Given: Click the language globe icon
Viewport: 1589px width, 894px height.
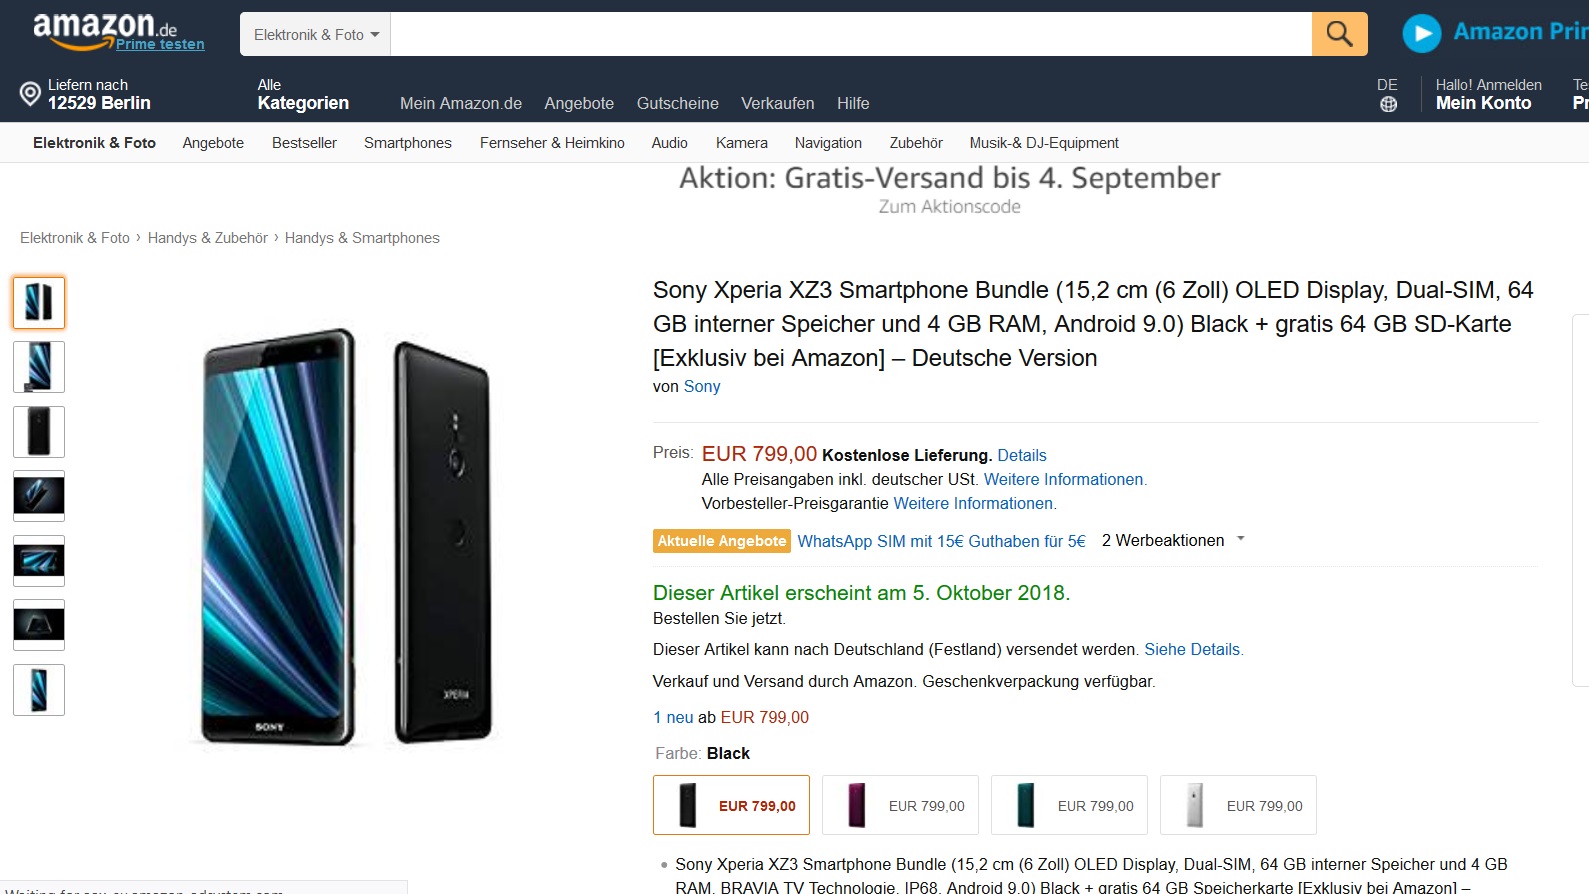Looking at the screenshot, I should pyautogui.click(x=1388, y=104).
